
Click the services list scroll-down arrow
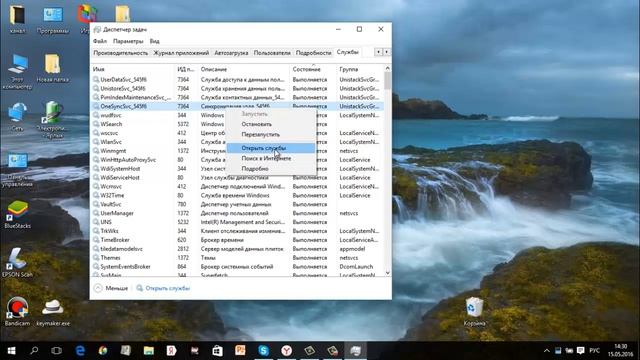pyautogui.click(x=387, y=273)
